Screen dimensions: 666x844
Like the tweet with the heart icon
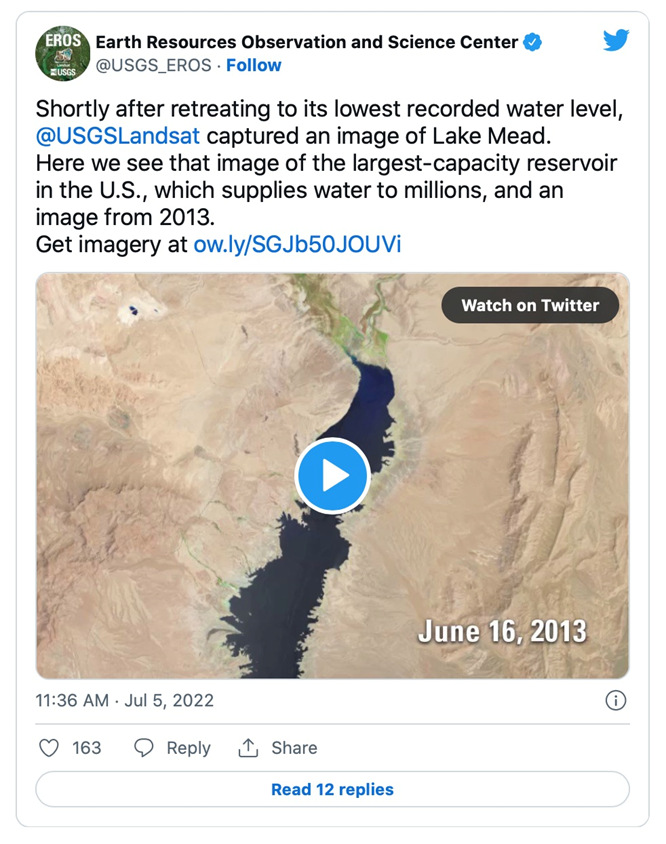click(49, 748)
